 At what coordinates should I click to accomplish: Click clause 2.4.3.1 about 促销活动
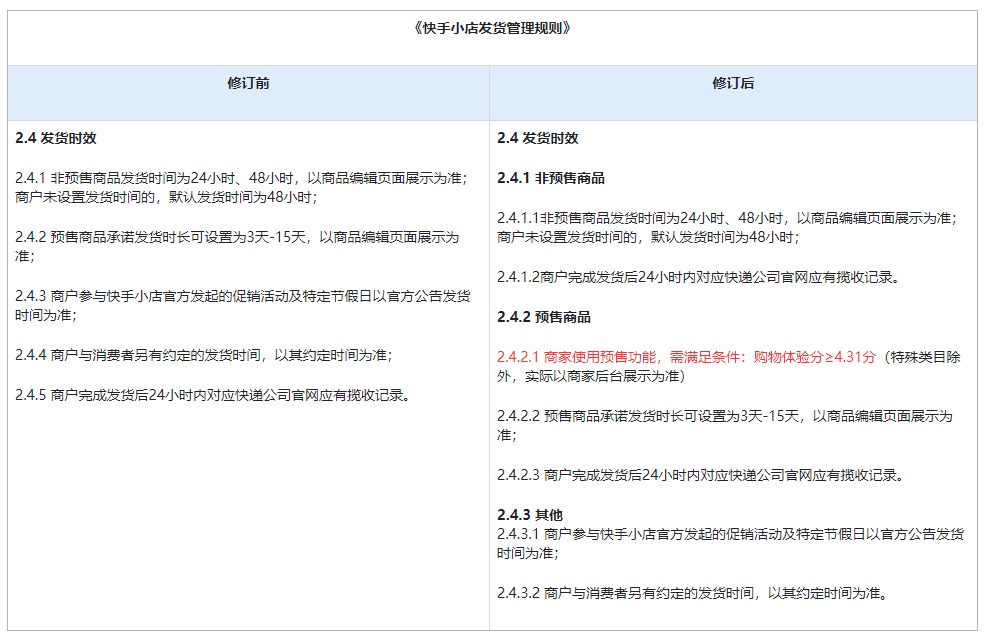[x=731, y=543]
